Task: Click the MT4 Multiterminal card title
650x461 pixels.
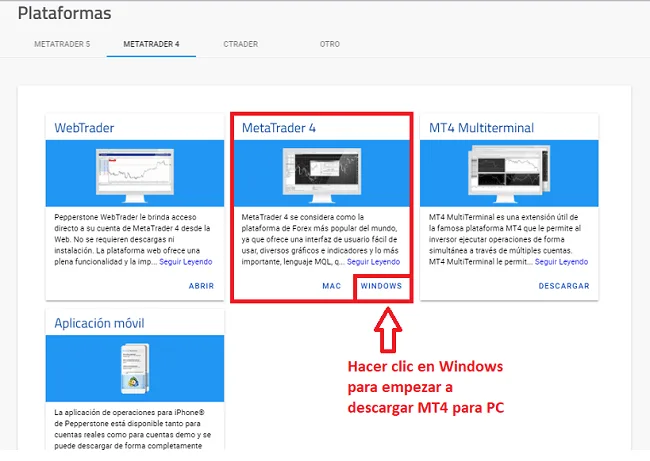Action: click(x=481, y=128)
